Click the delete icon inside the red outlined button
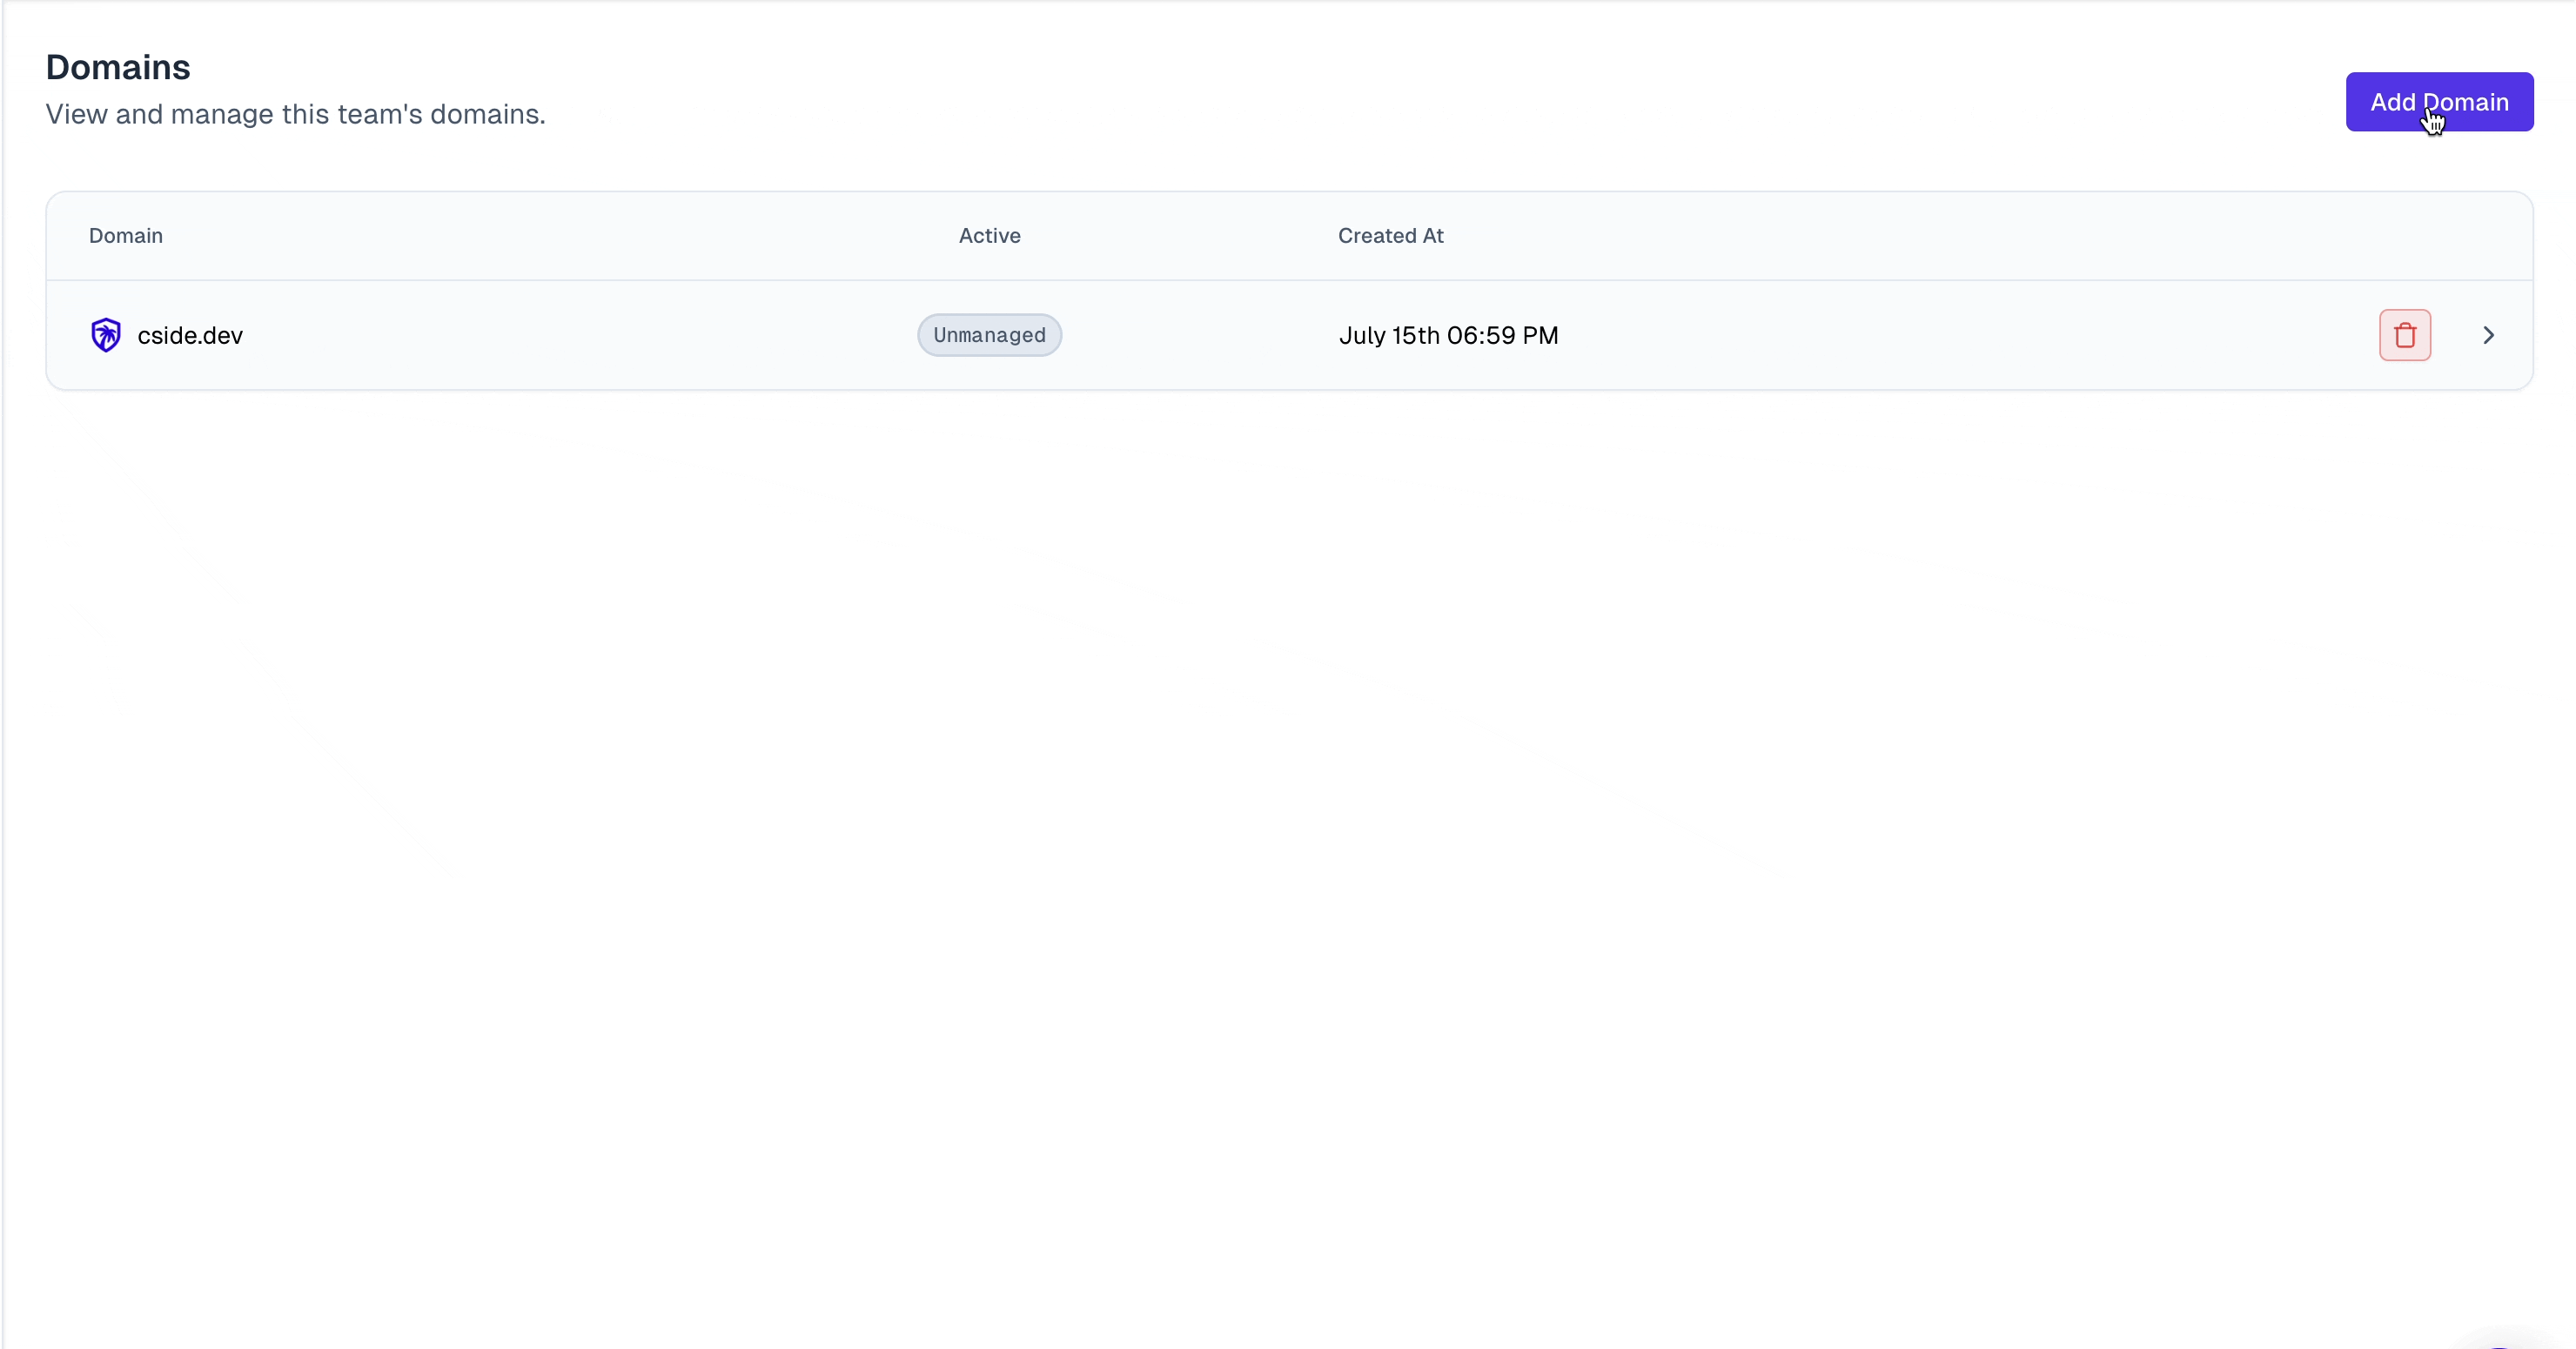 (x=2404, y=334)
